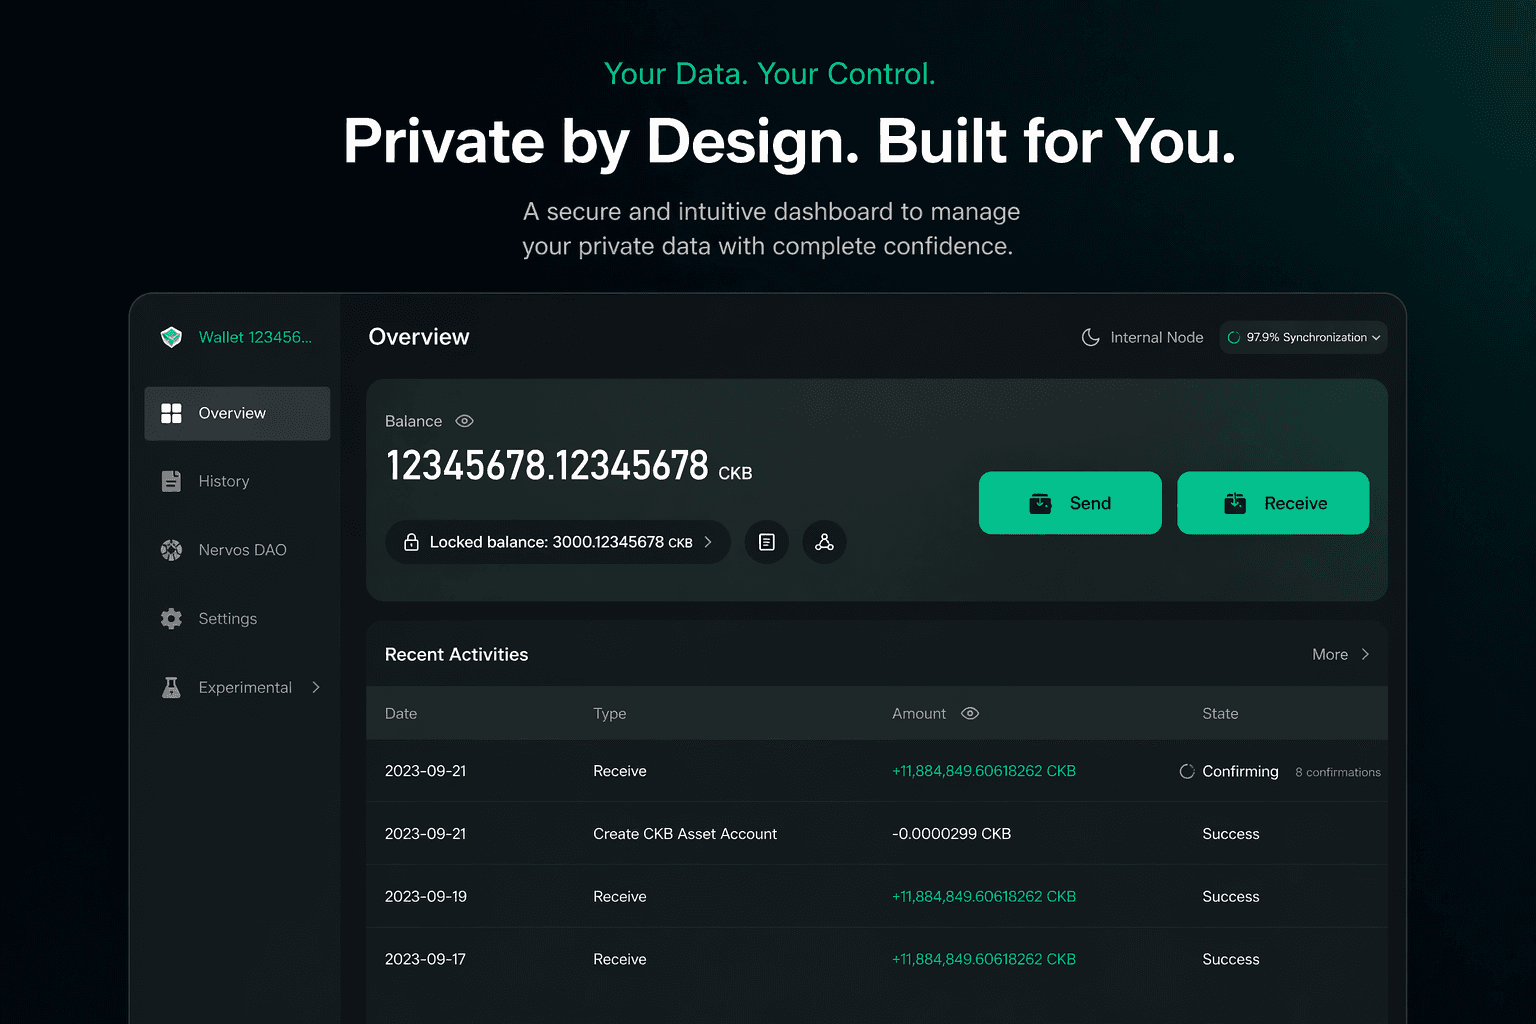
Task: Click the State column header
Action: point(1220,713)
